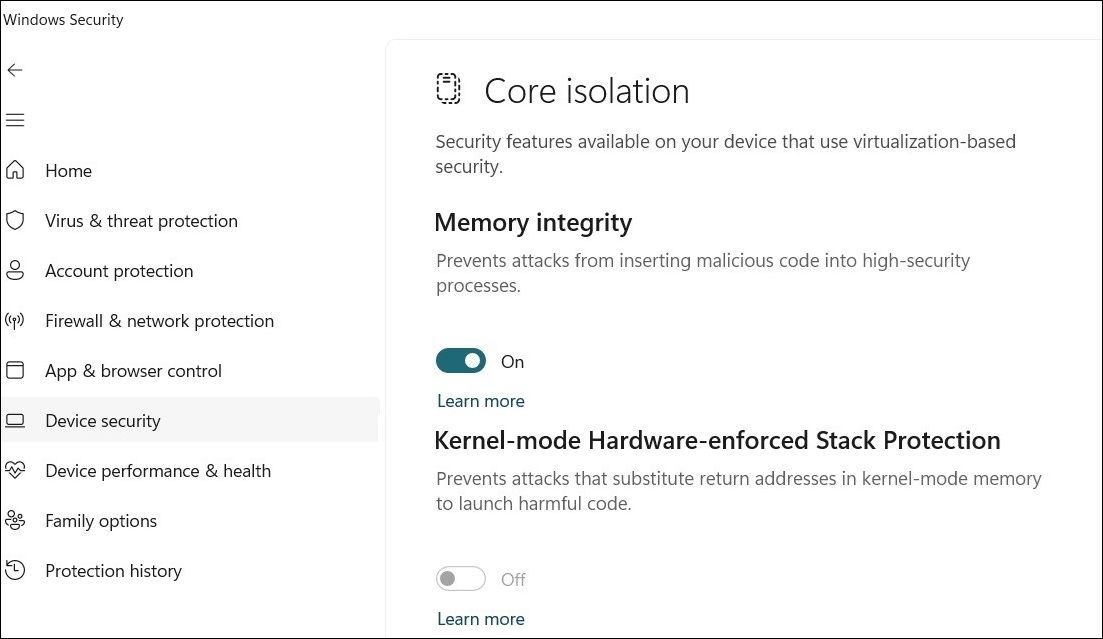
Task: Click the back arrow
Action: point(15,70)
